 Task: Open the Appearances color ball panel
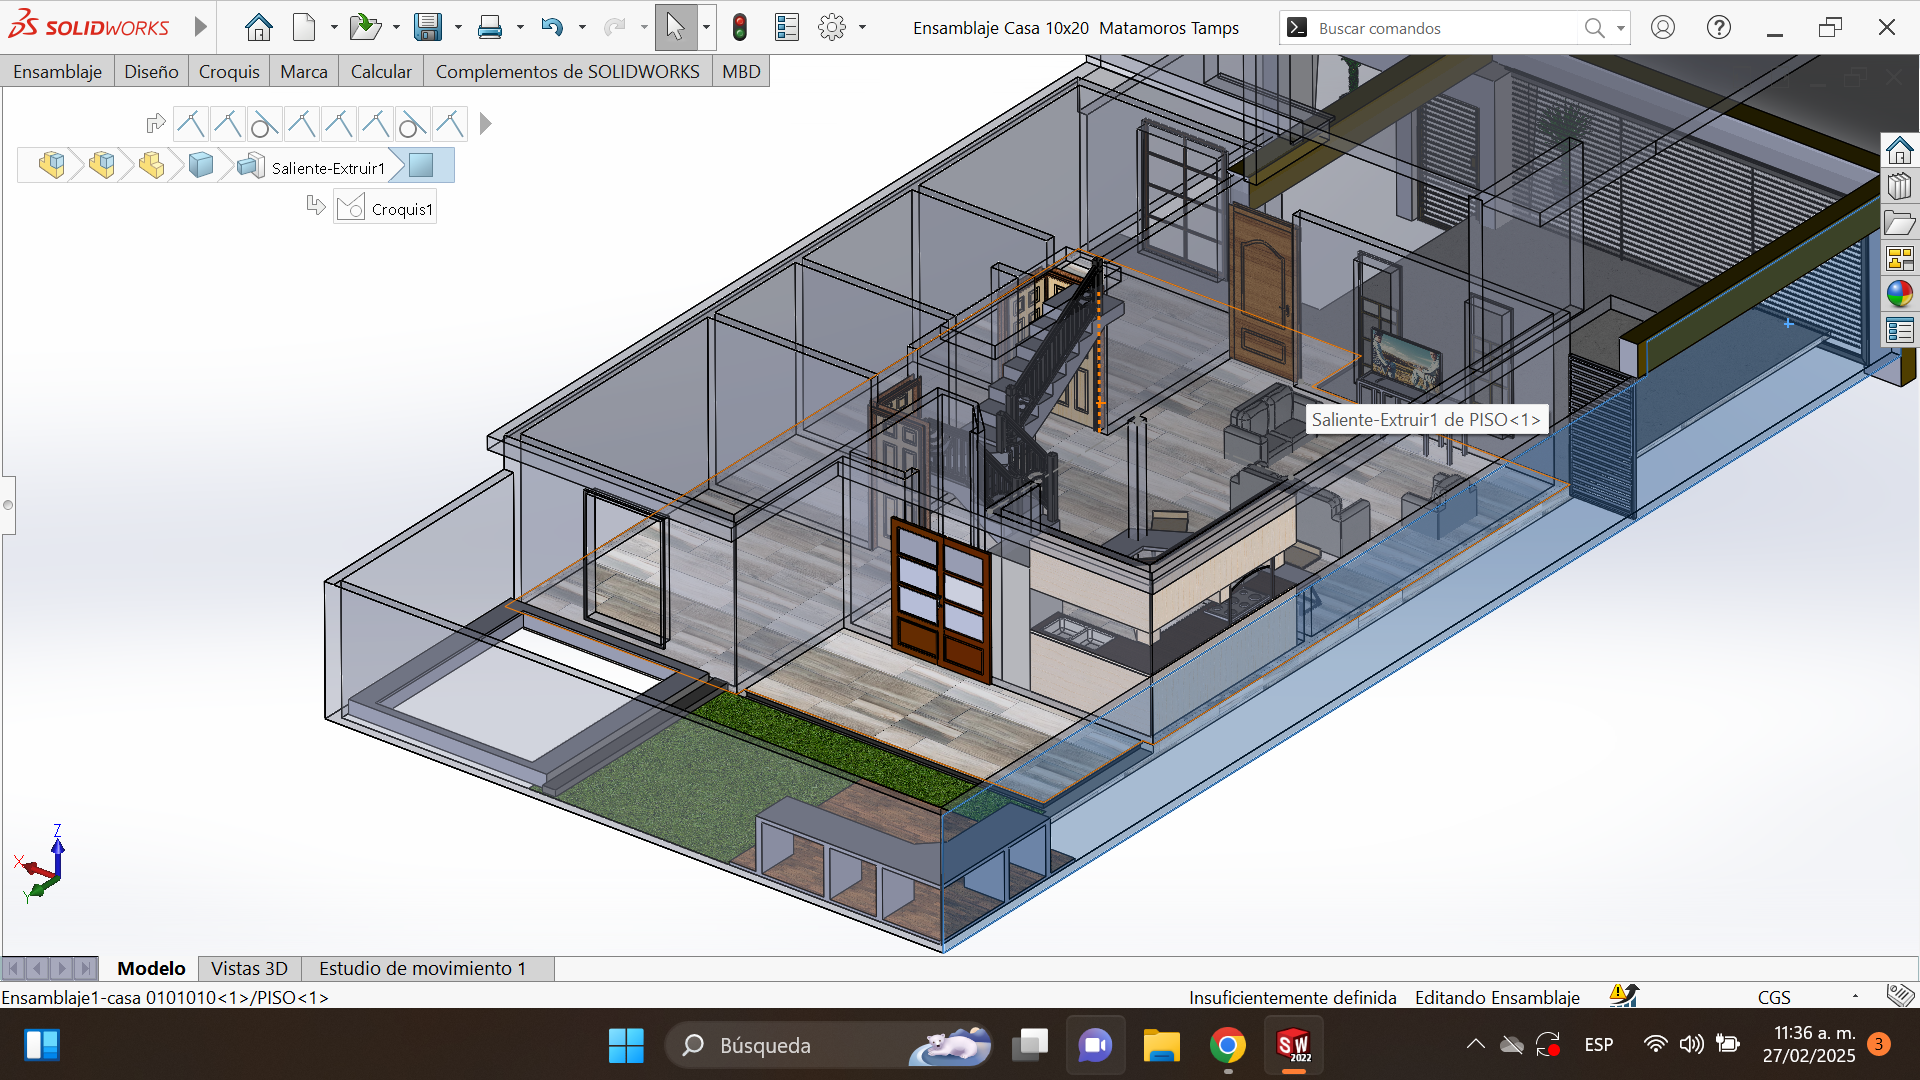tap(1899, 294)
